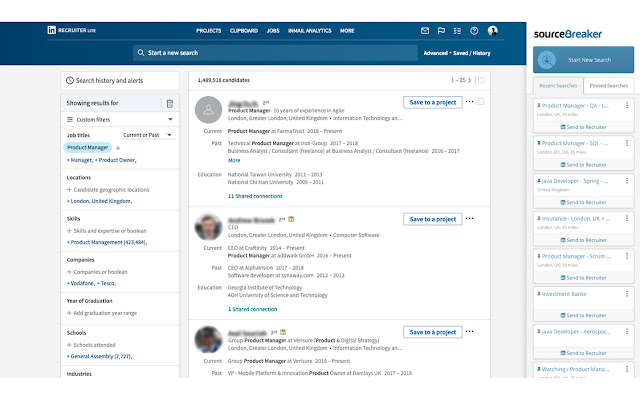This screenshot has width=640, height=400.
Task: View 1 Shared connection
Action: (x=252, y=309)
